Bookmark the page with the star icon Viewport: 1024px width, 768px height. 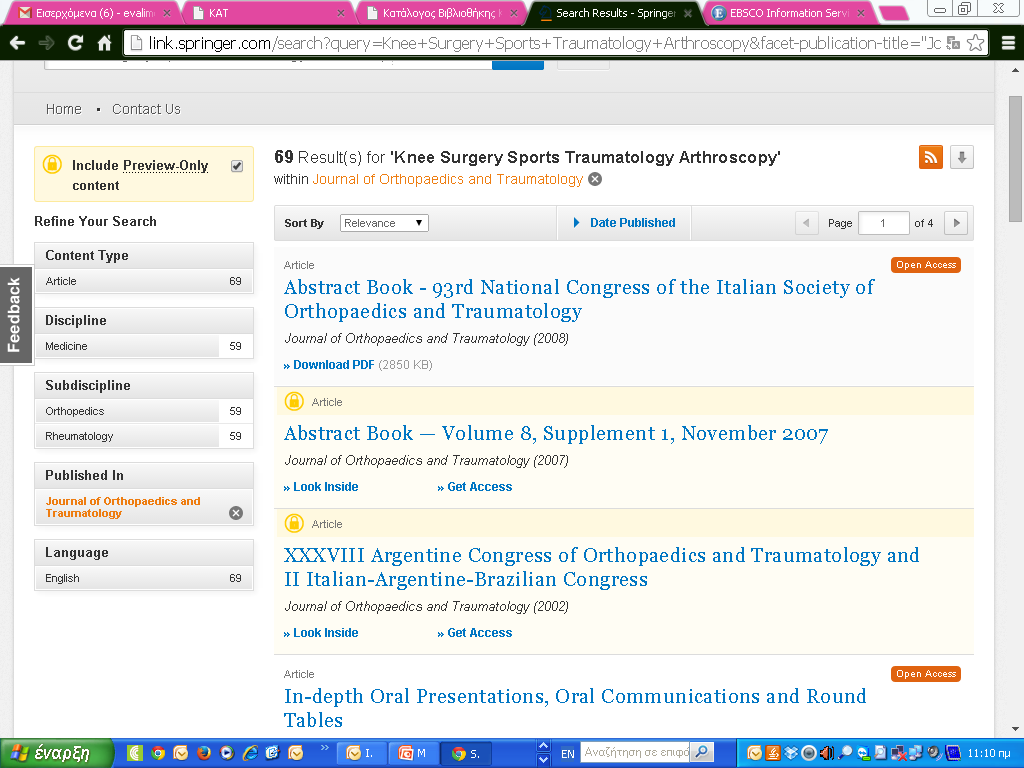click(x=975, y=43)
